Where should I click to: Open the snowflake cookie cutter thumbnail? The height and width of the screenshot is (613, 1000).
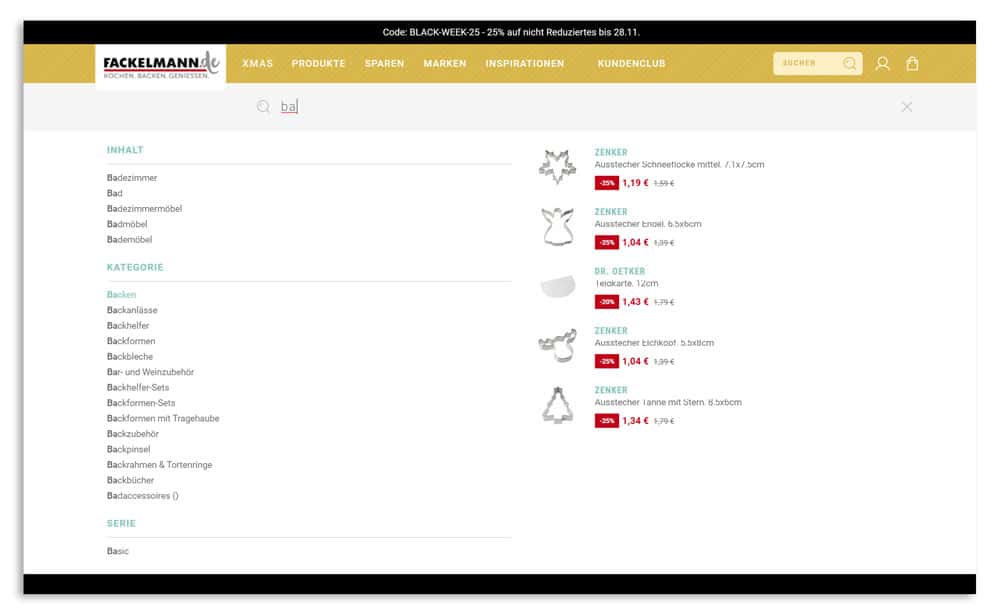tap(557, 167)
